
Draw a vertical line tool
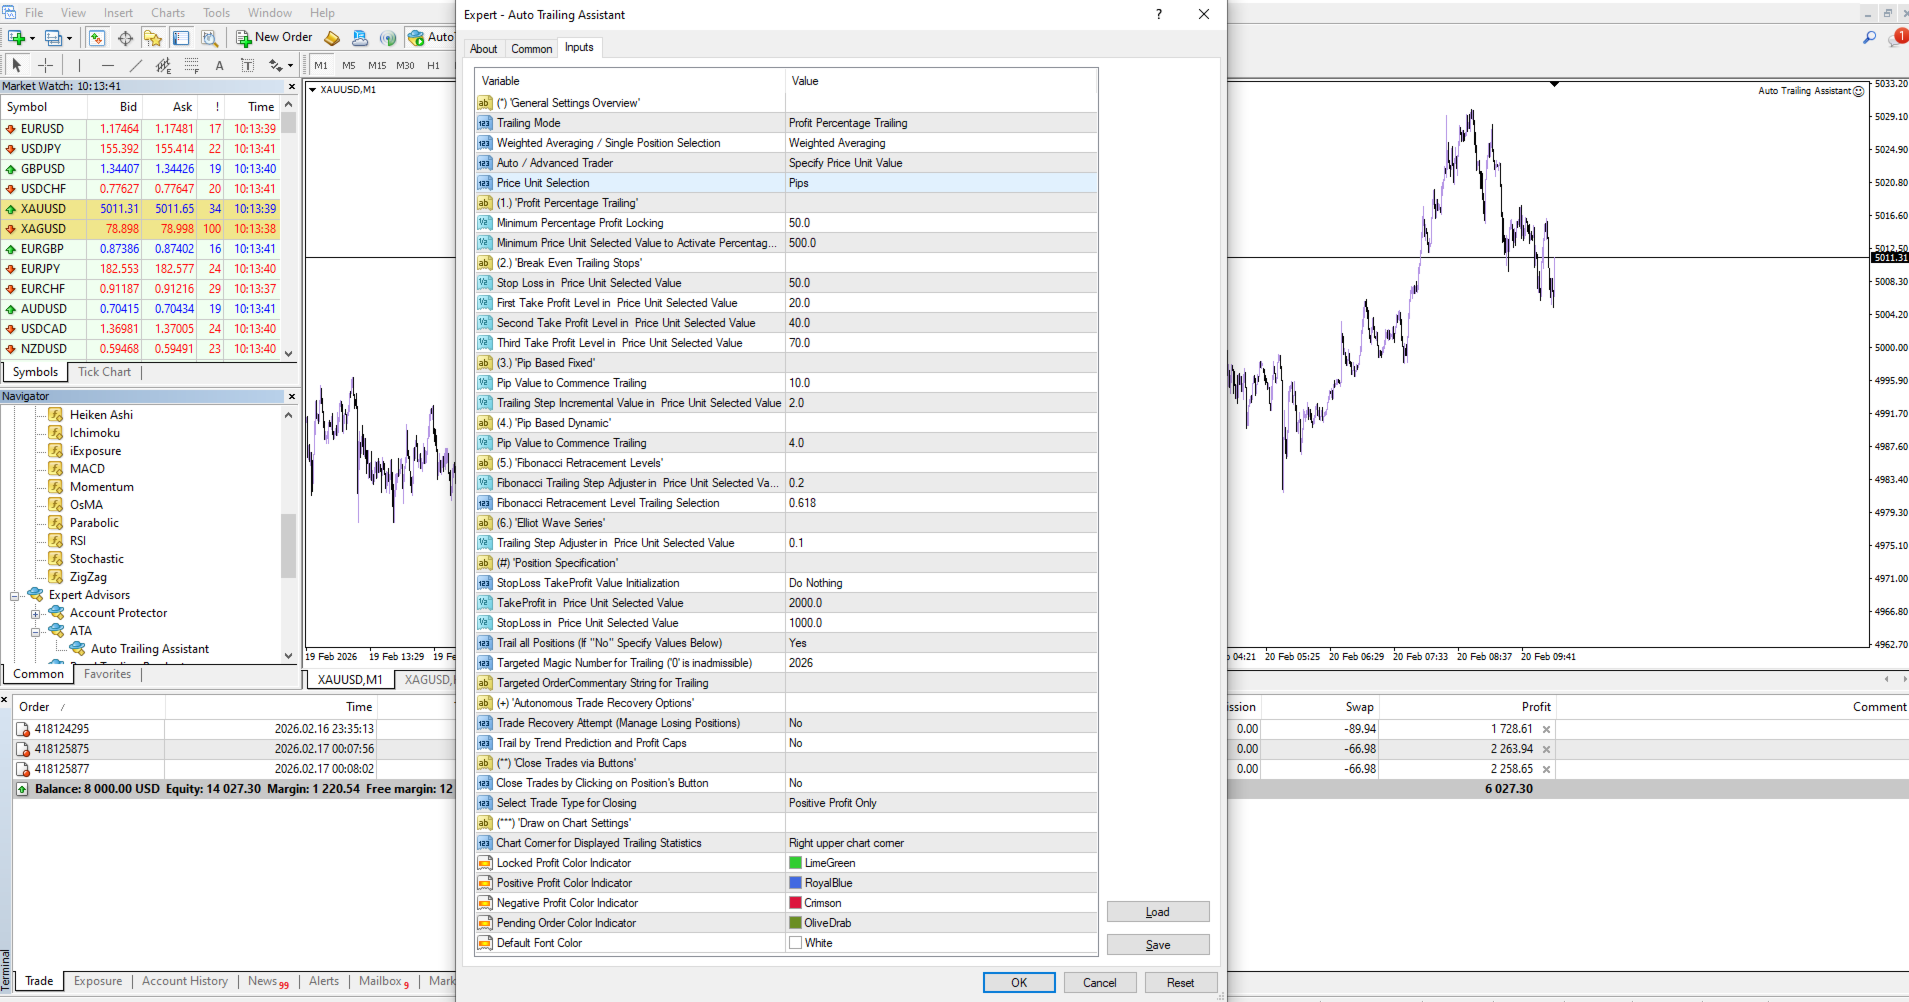tap(79, 66)
